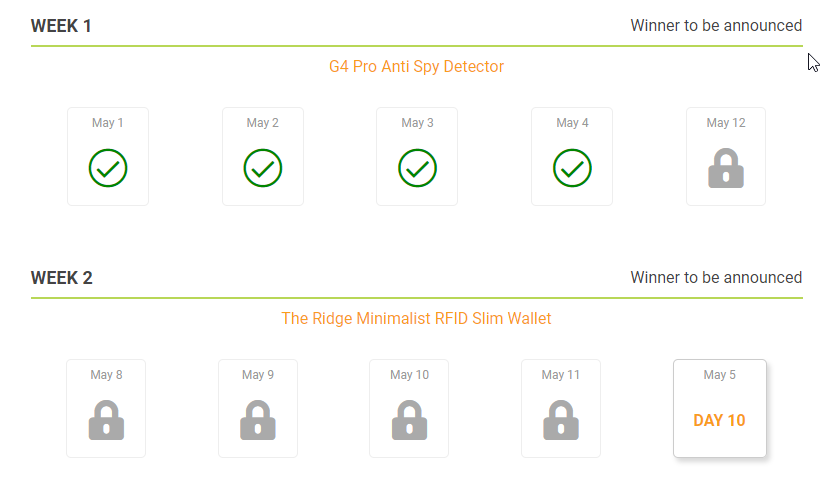
Task: Click Week 1 'Winner to be announced' text
Action: [716, 26]
